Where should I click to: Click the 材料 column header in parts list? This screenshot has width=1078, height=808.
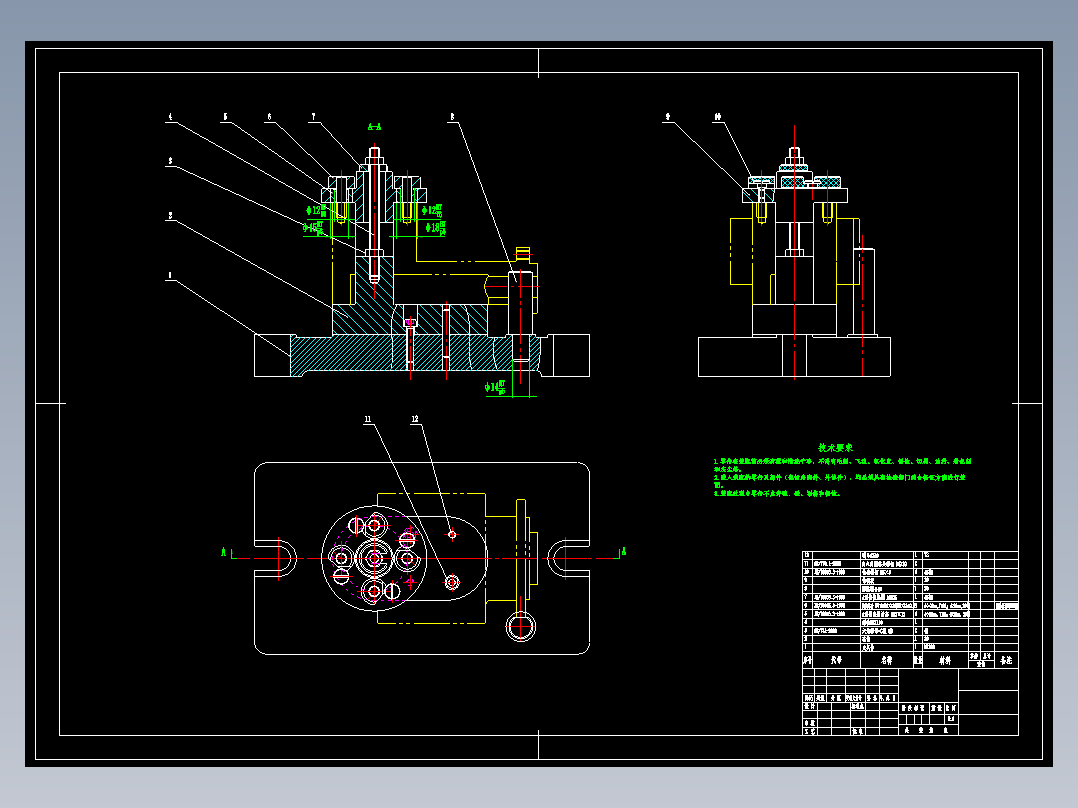coord(945,660)
